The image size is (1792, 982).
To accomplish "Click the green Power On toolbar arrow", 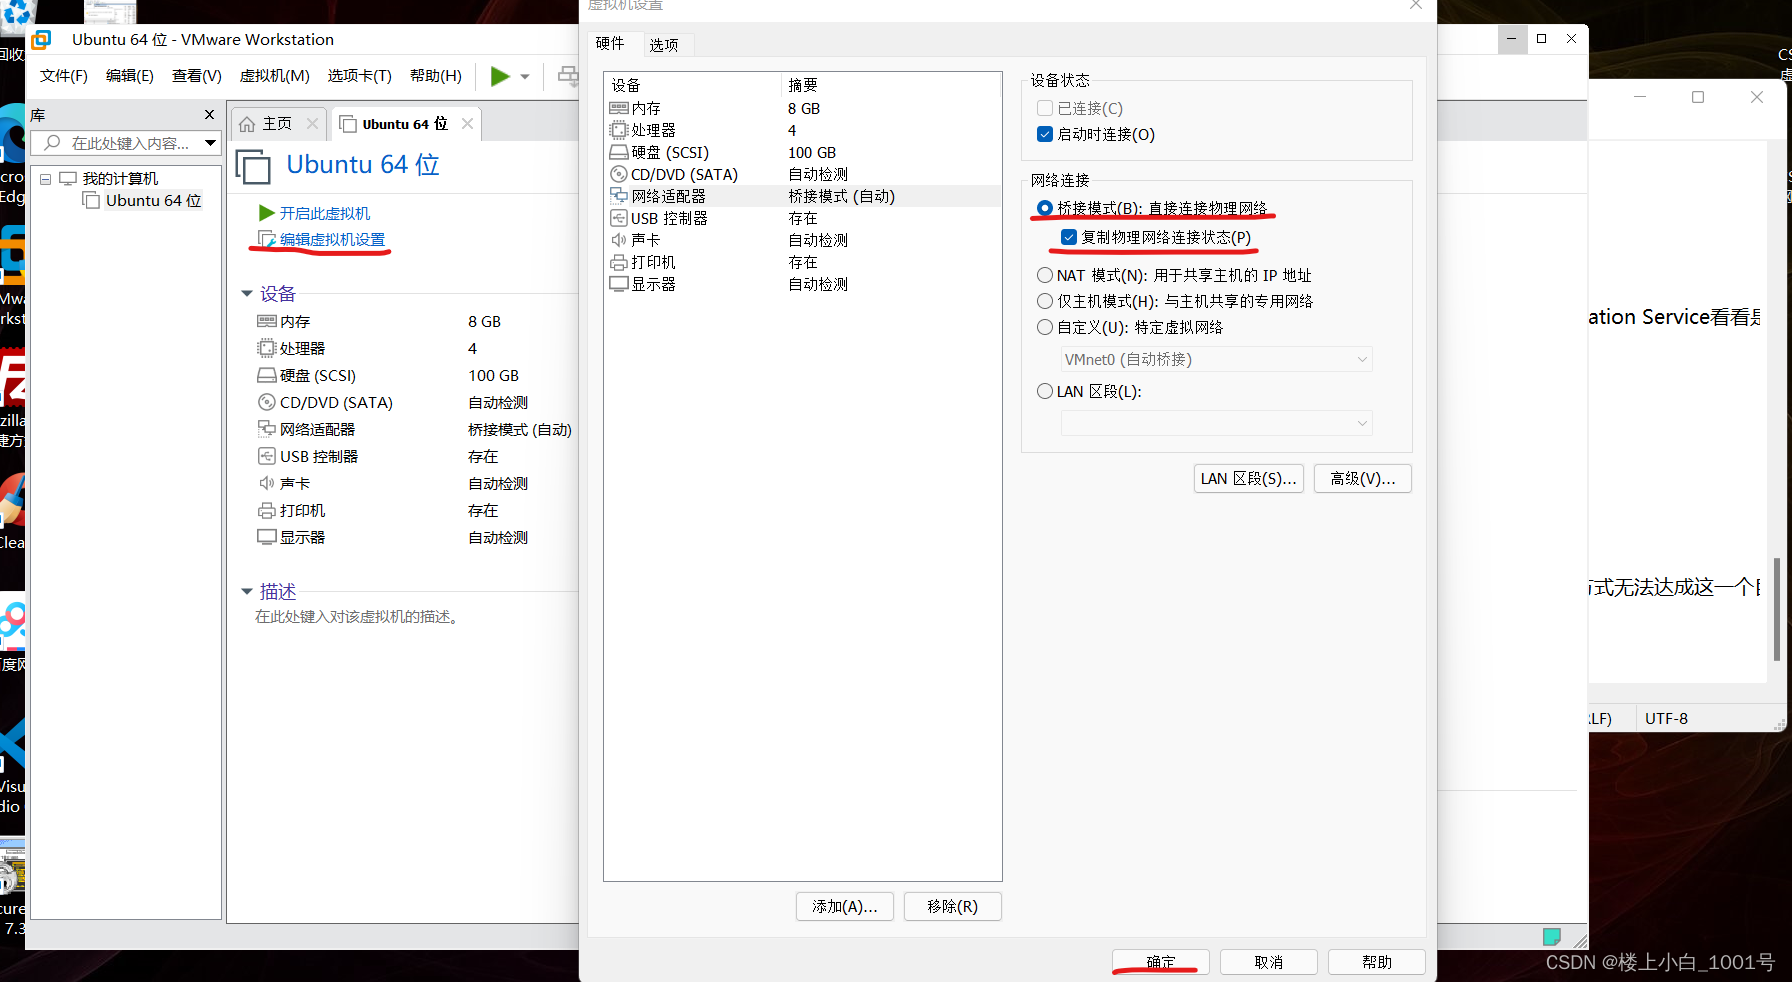I will (500, 76).
